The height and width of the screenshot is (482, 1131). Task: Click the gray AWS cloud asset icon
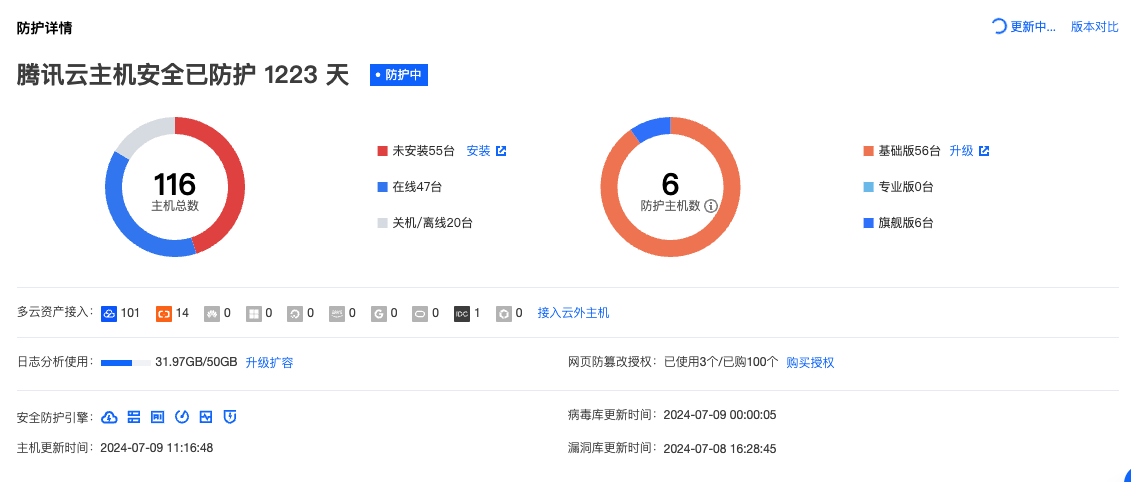point(337,314)
